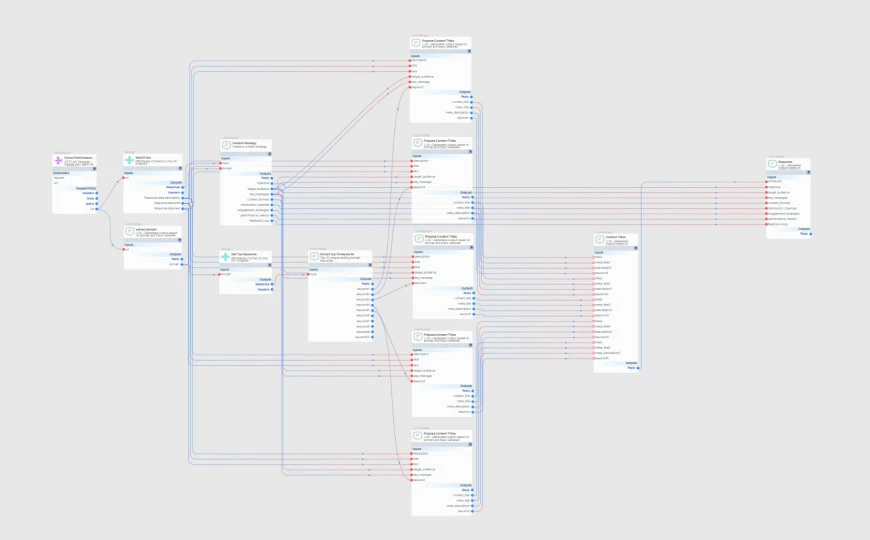Select the domain input port of Content Strategy

pyautogui.click(x=221, y=168)
